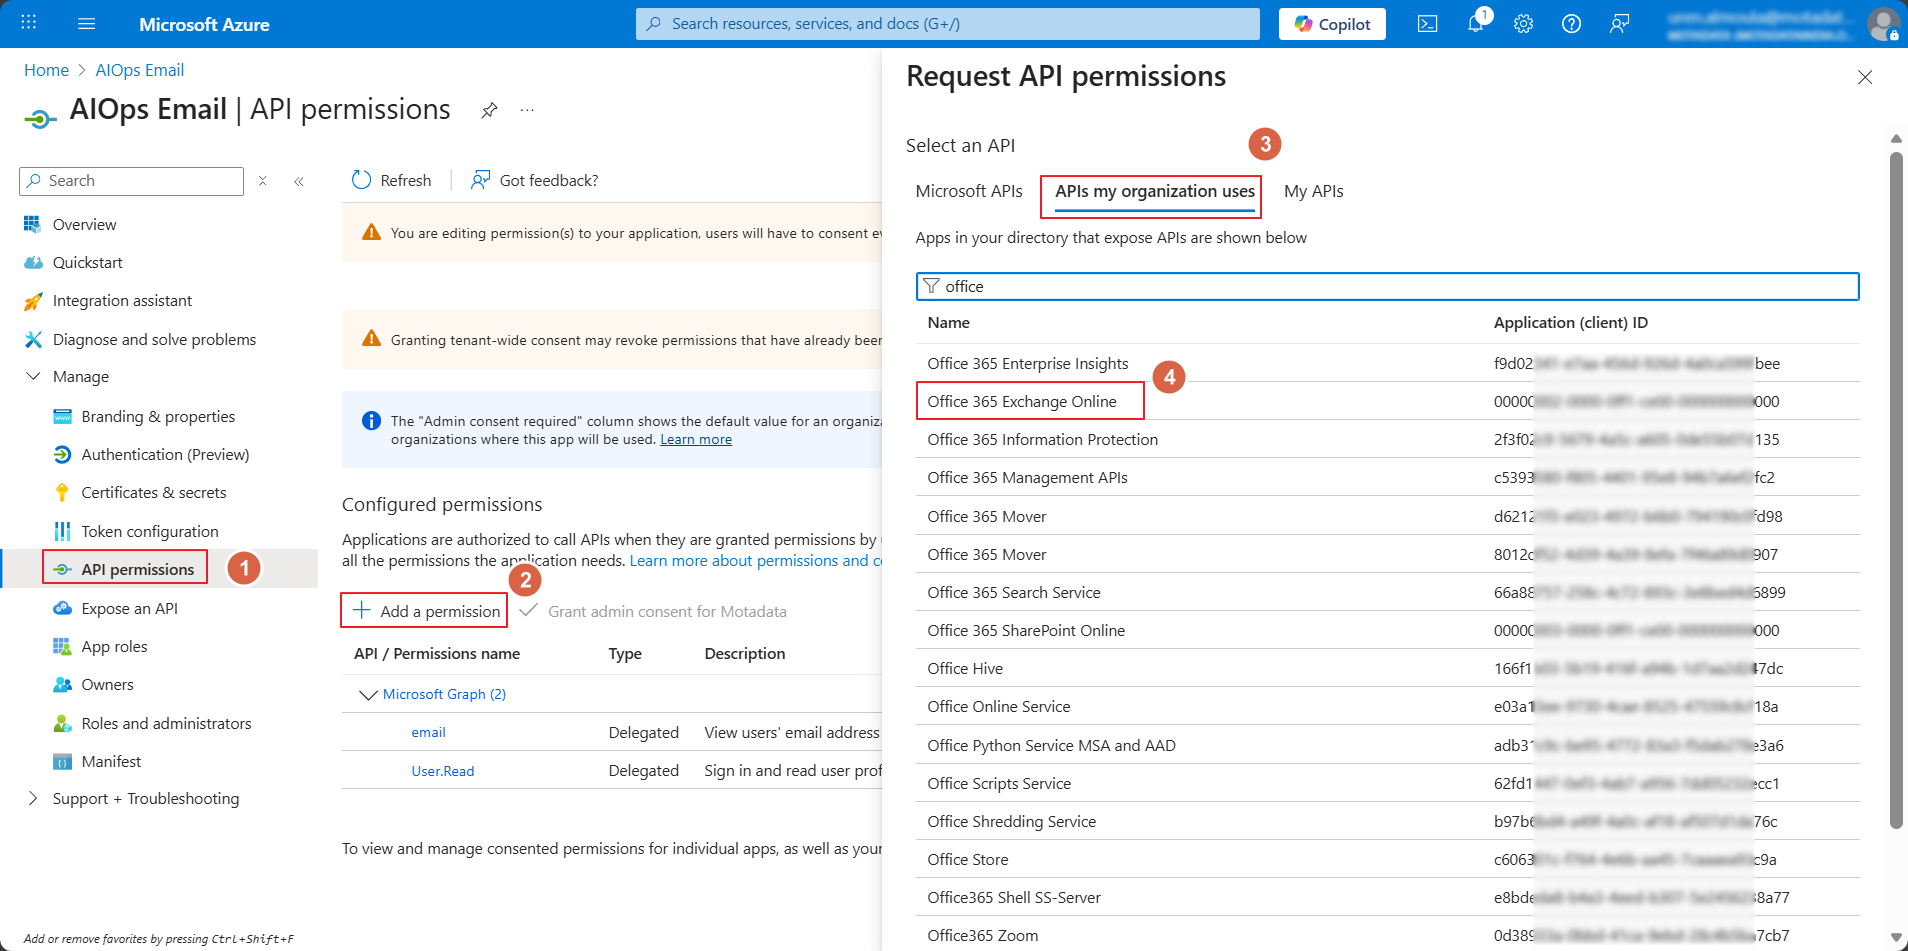Image resolution: width=1908 pixels, height=951 pixels.
Task: Open portal settings gear icon
Action: click(1523, 24)
